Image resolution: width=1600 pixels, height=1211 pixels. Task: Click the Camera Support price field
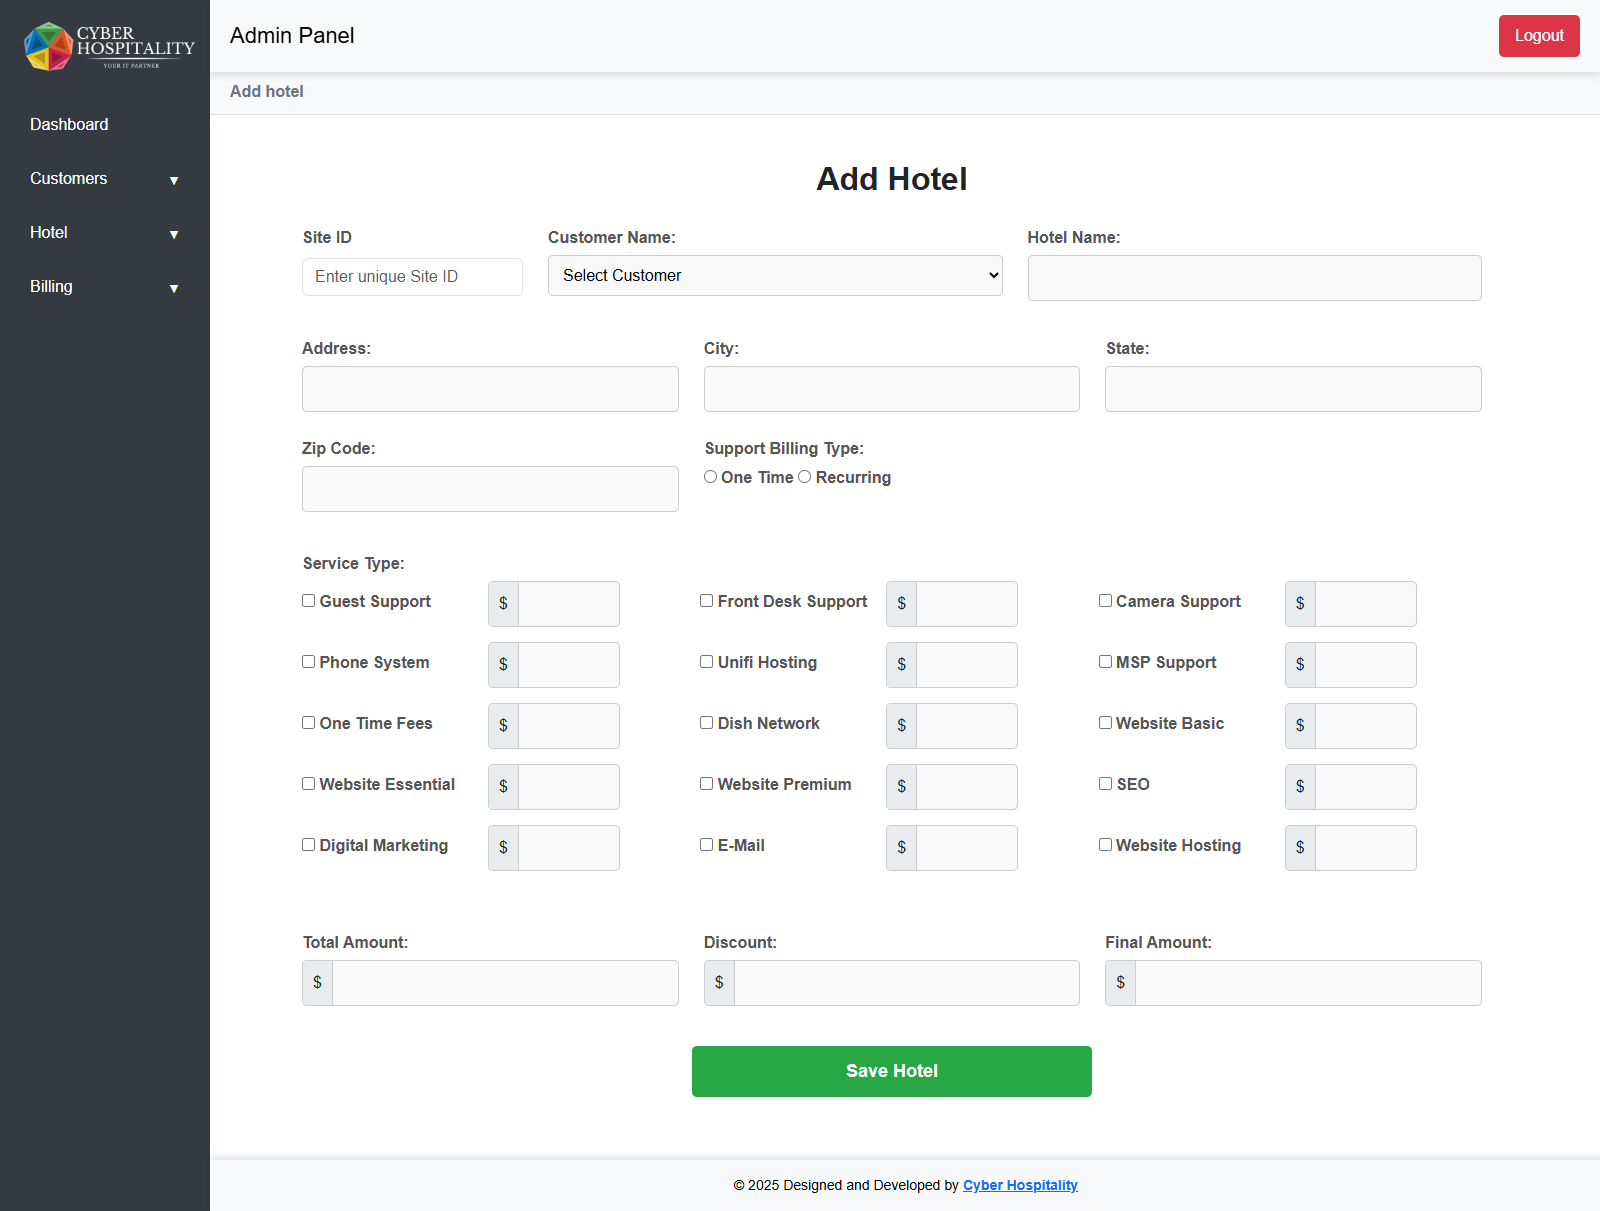tap(1365, 604)
